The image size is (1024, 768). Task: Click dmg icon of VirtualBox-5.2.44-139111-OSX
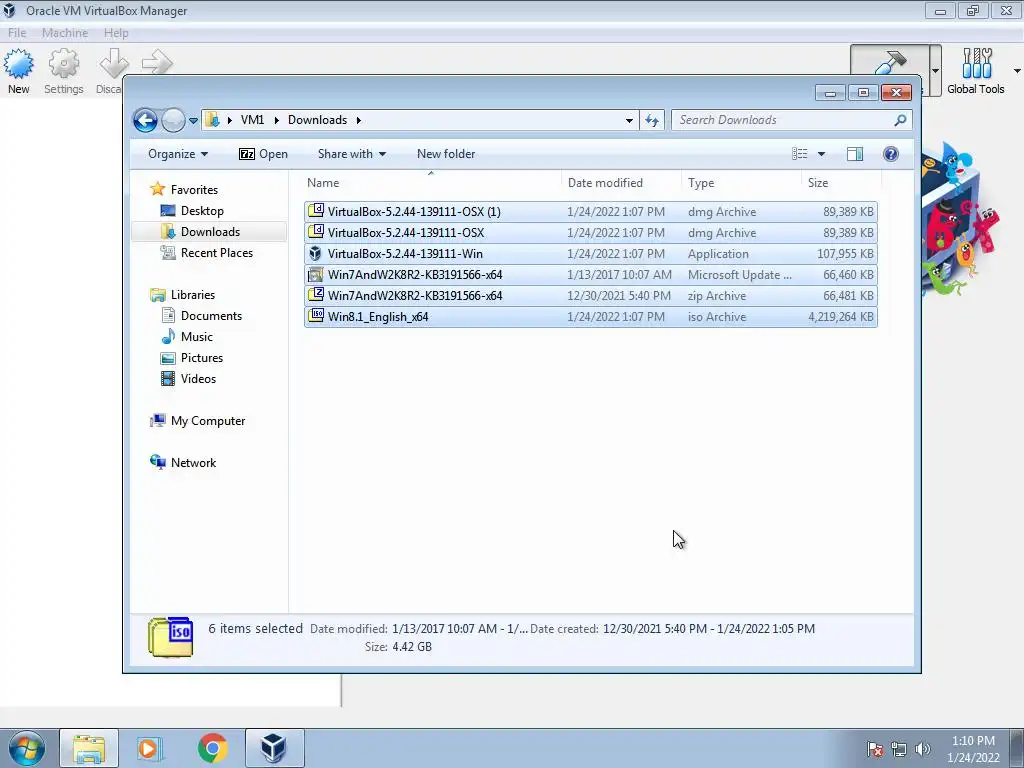(x=315, y=232)
